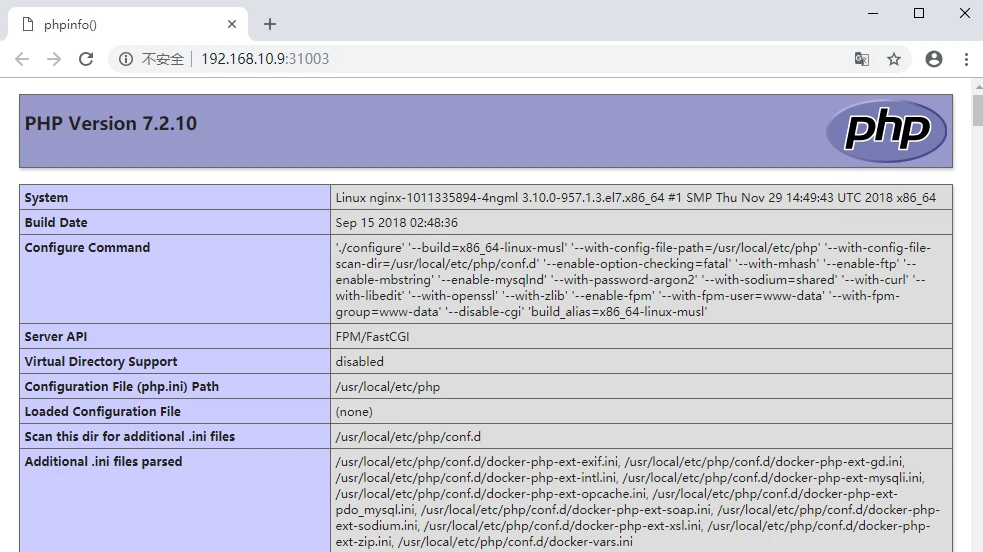Click the Additional .ini files parsed label

tap(103, 462)
